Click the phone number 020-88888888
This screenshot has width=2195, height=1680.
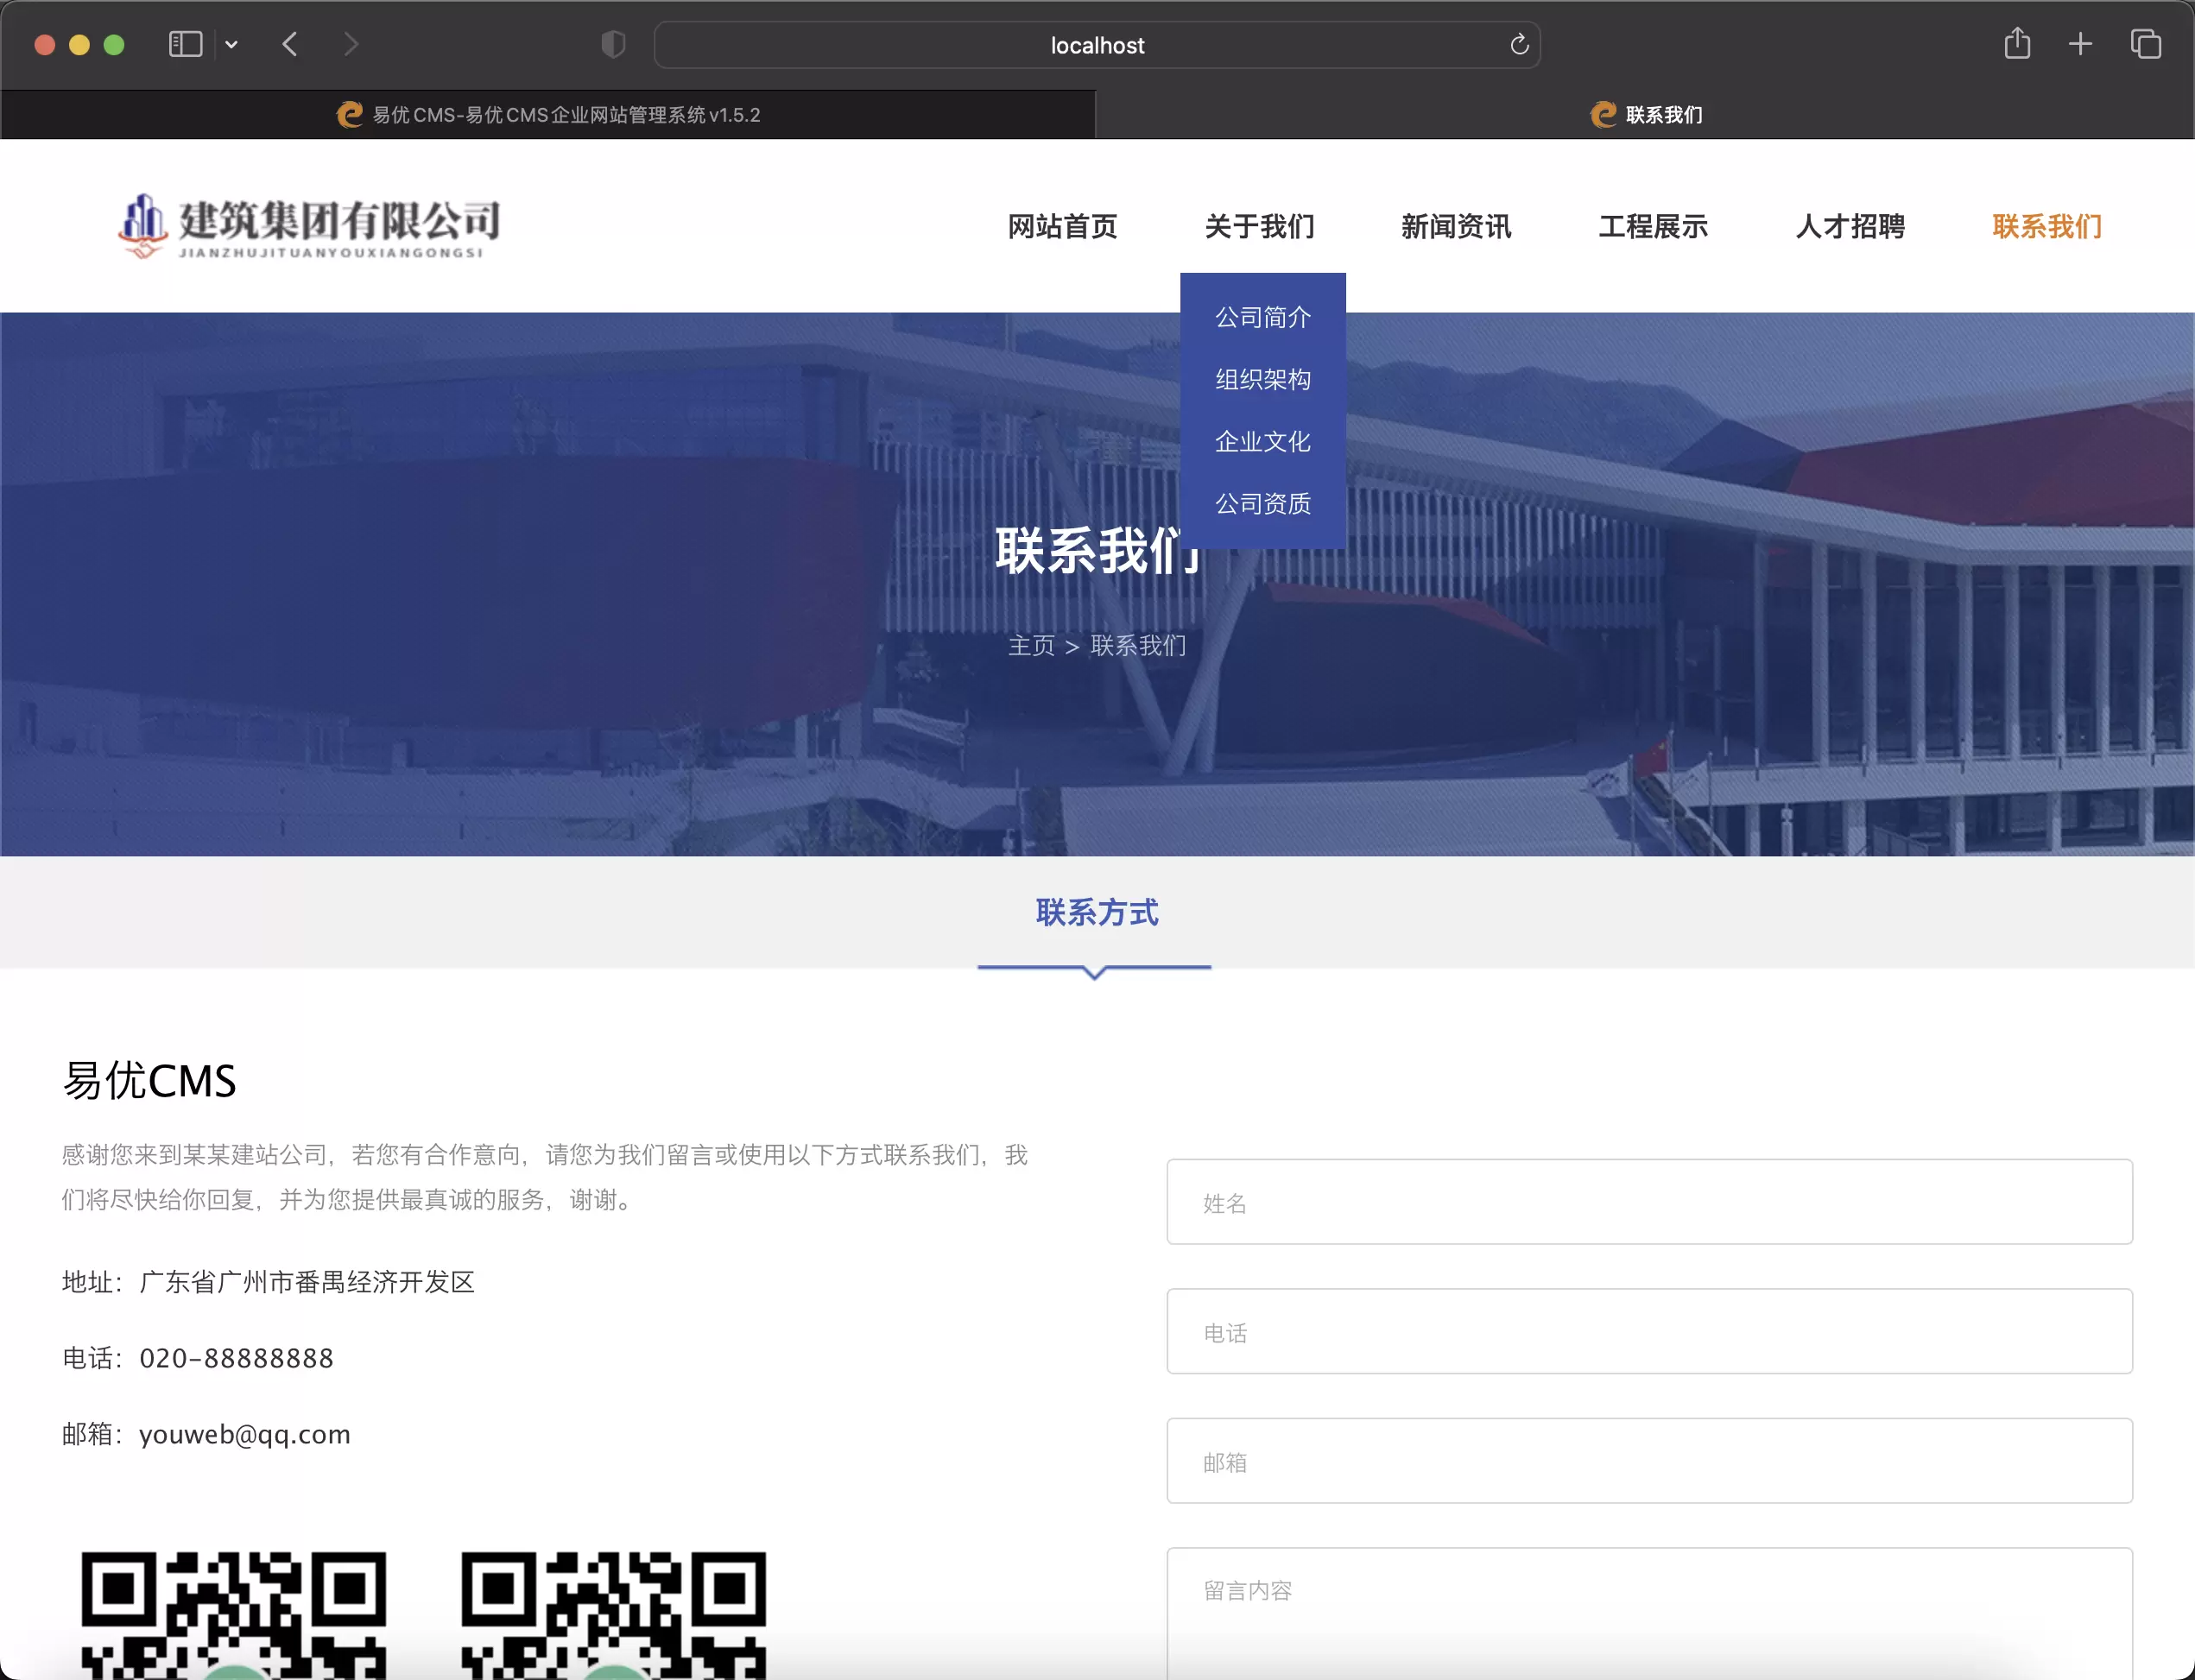click(236, 1358)
